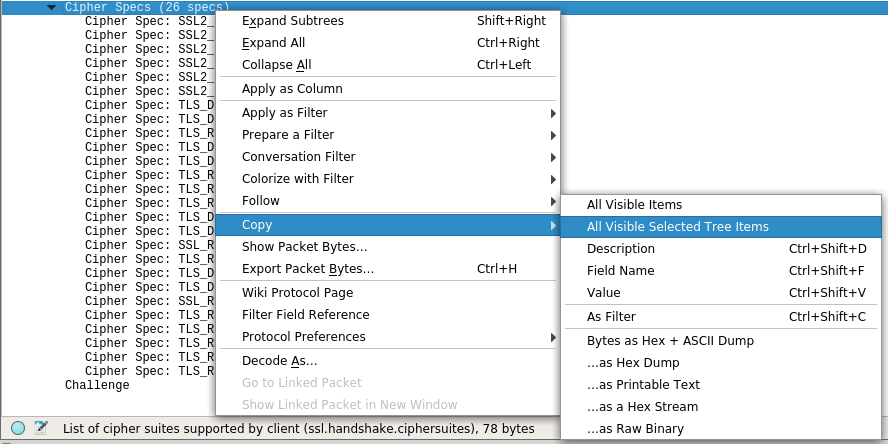Image resolution: width=888 pixels, height=444 pixels.
Task: Open the Apply as Filter submenu arrow
Action: [553, 113]
